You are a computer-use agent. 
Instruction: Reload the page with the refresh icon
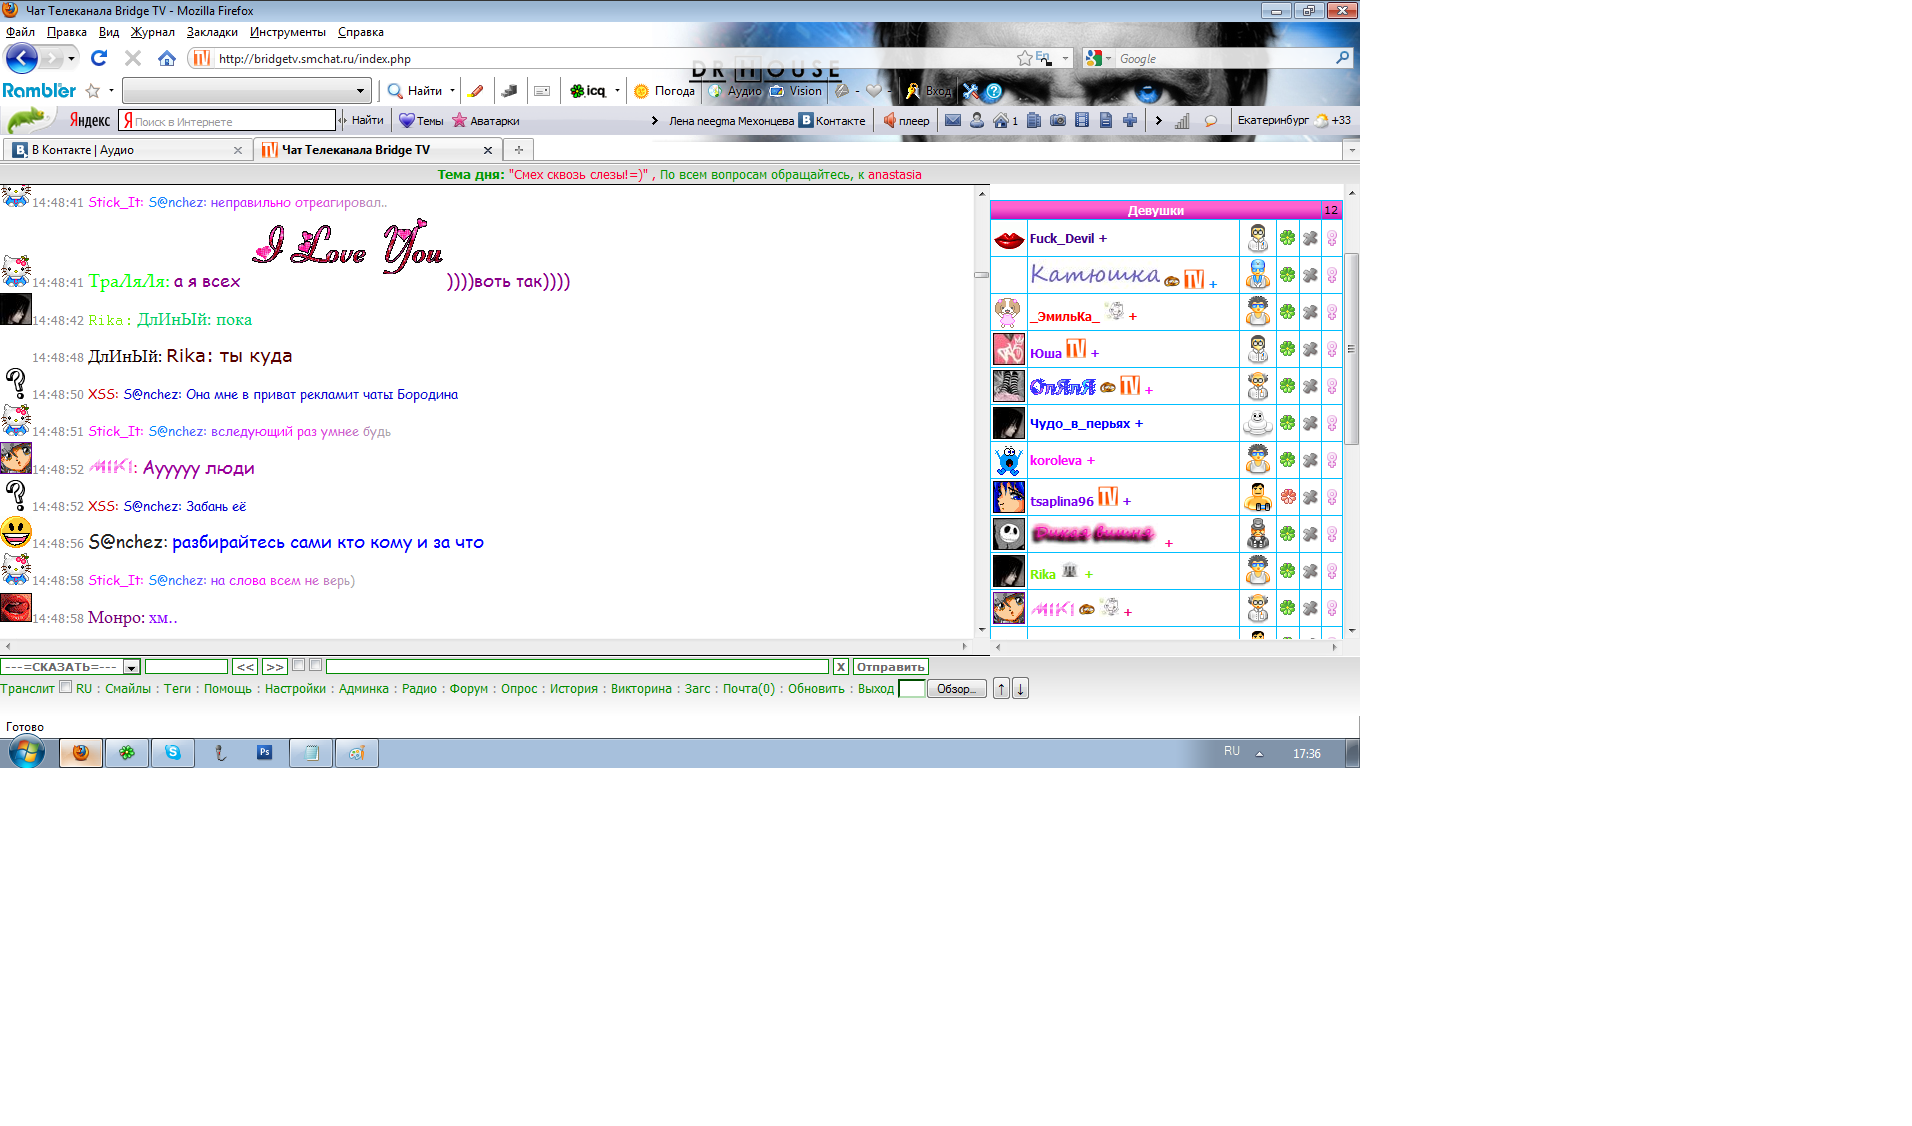(98, 58)
